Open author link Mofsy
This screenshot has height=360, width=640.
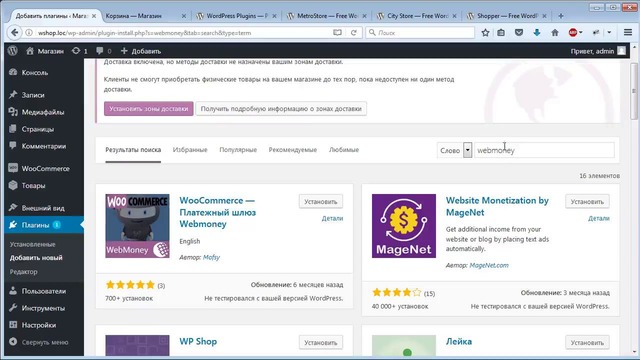pyautogui.click(x=211, y=257)
